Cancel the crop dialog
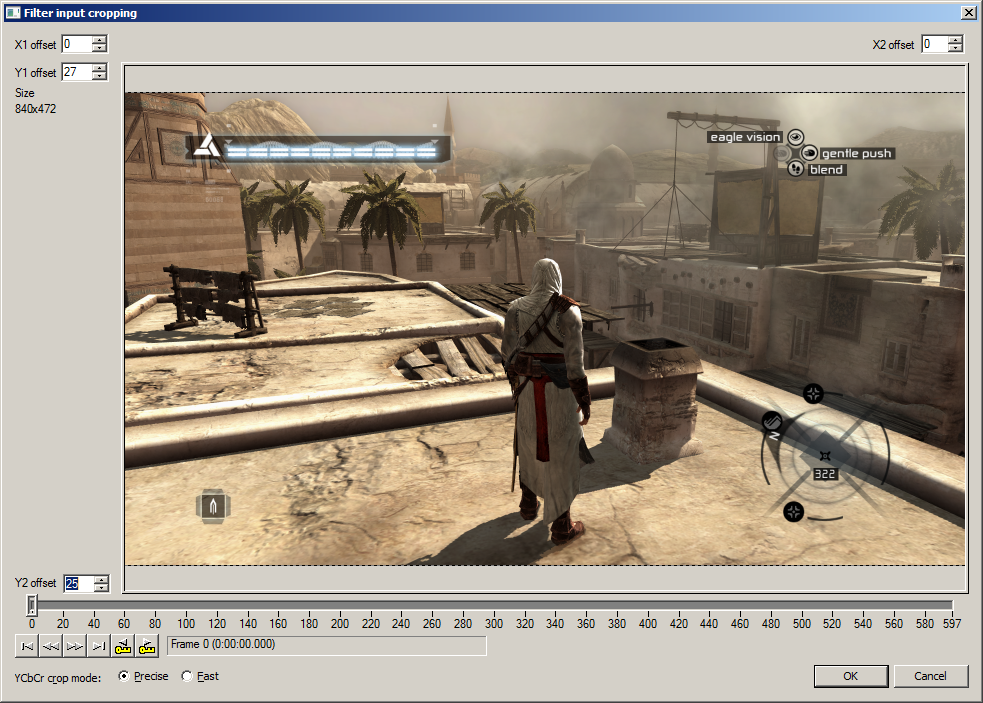The height and width of the screenshot is (703, 983). (930, 676)
